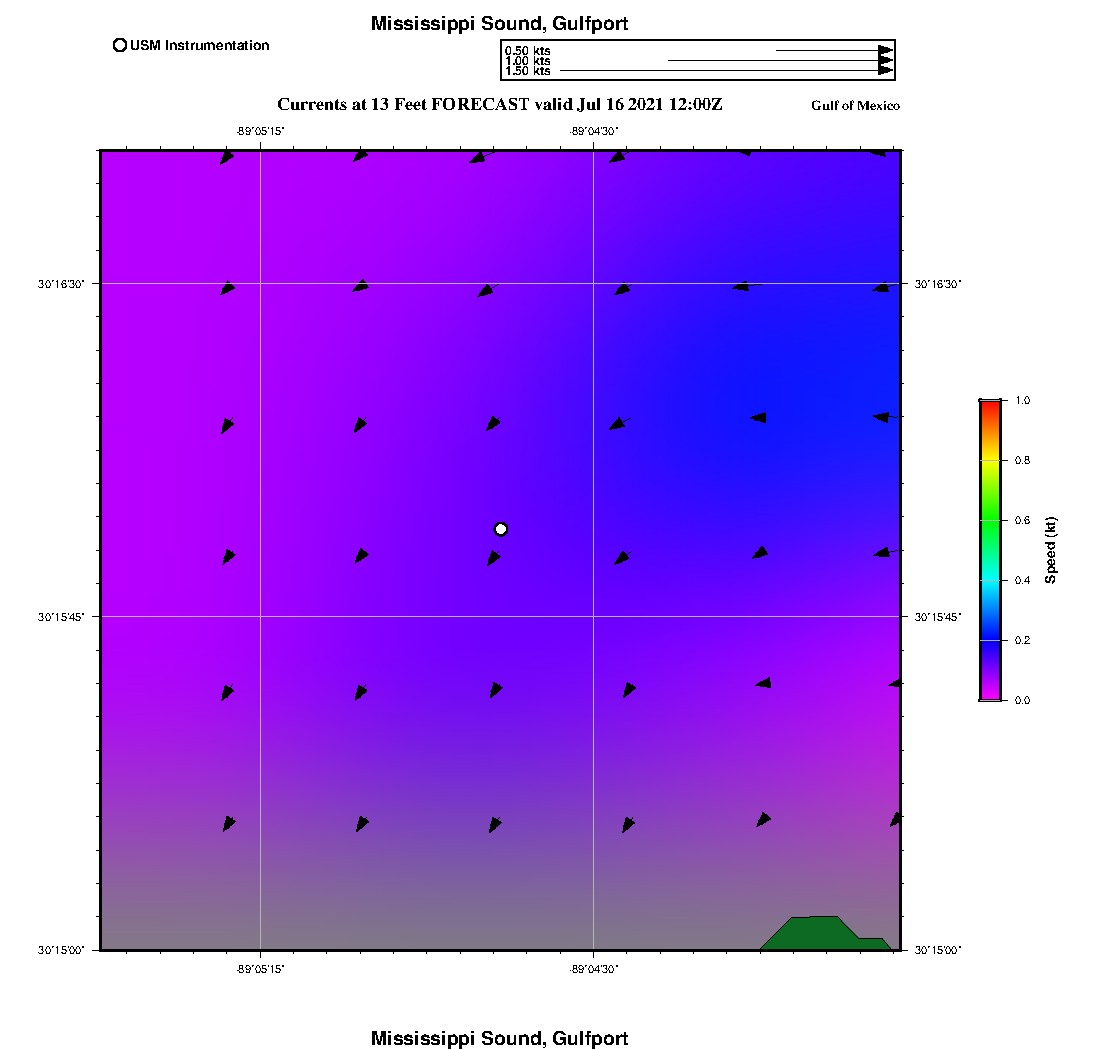
Task: Click the 0.4 tick label on the color bar
Action: 1023,580
